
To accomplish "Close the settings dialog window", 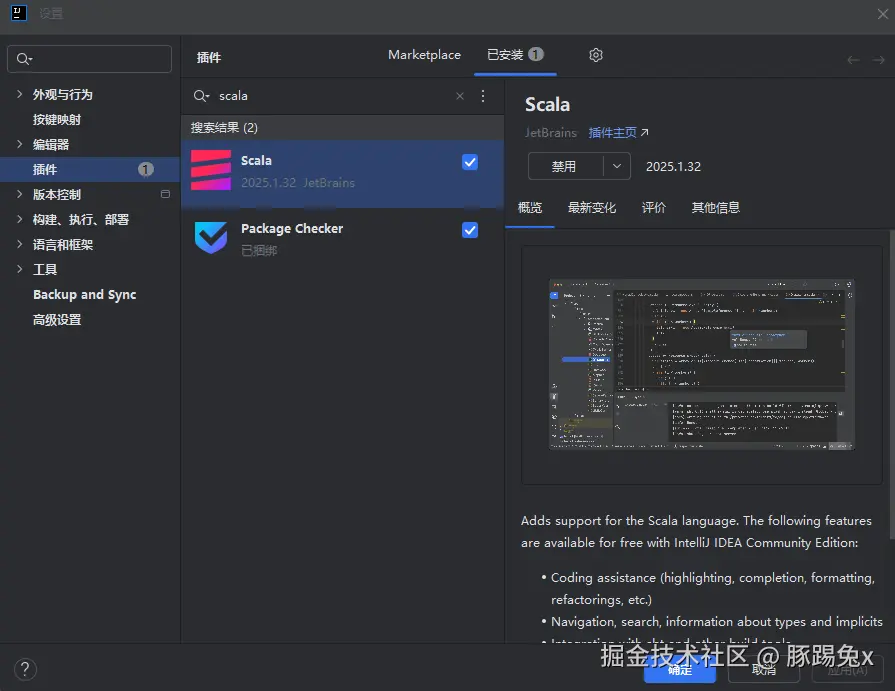I will coord(882,14).
